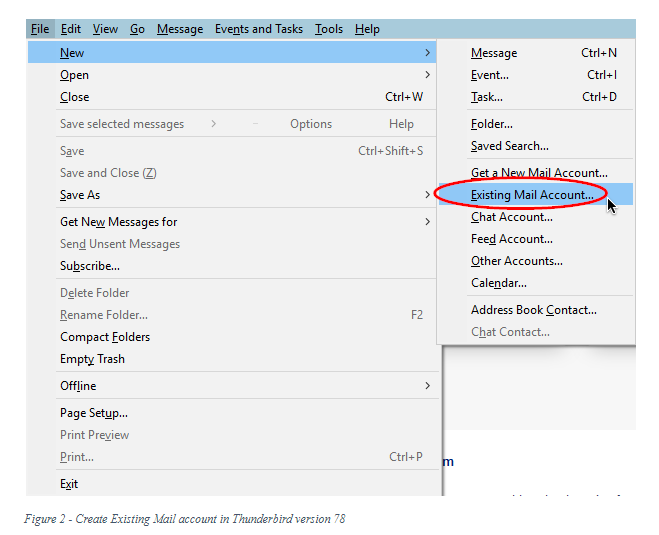Choose Address Book Contact... entry
Image resolution: width=659 pixels, height=535 pixels.
coord(536,310)
